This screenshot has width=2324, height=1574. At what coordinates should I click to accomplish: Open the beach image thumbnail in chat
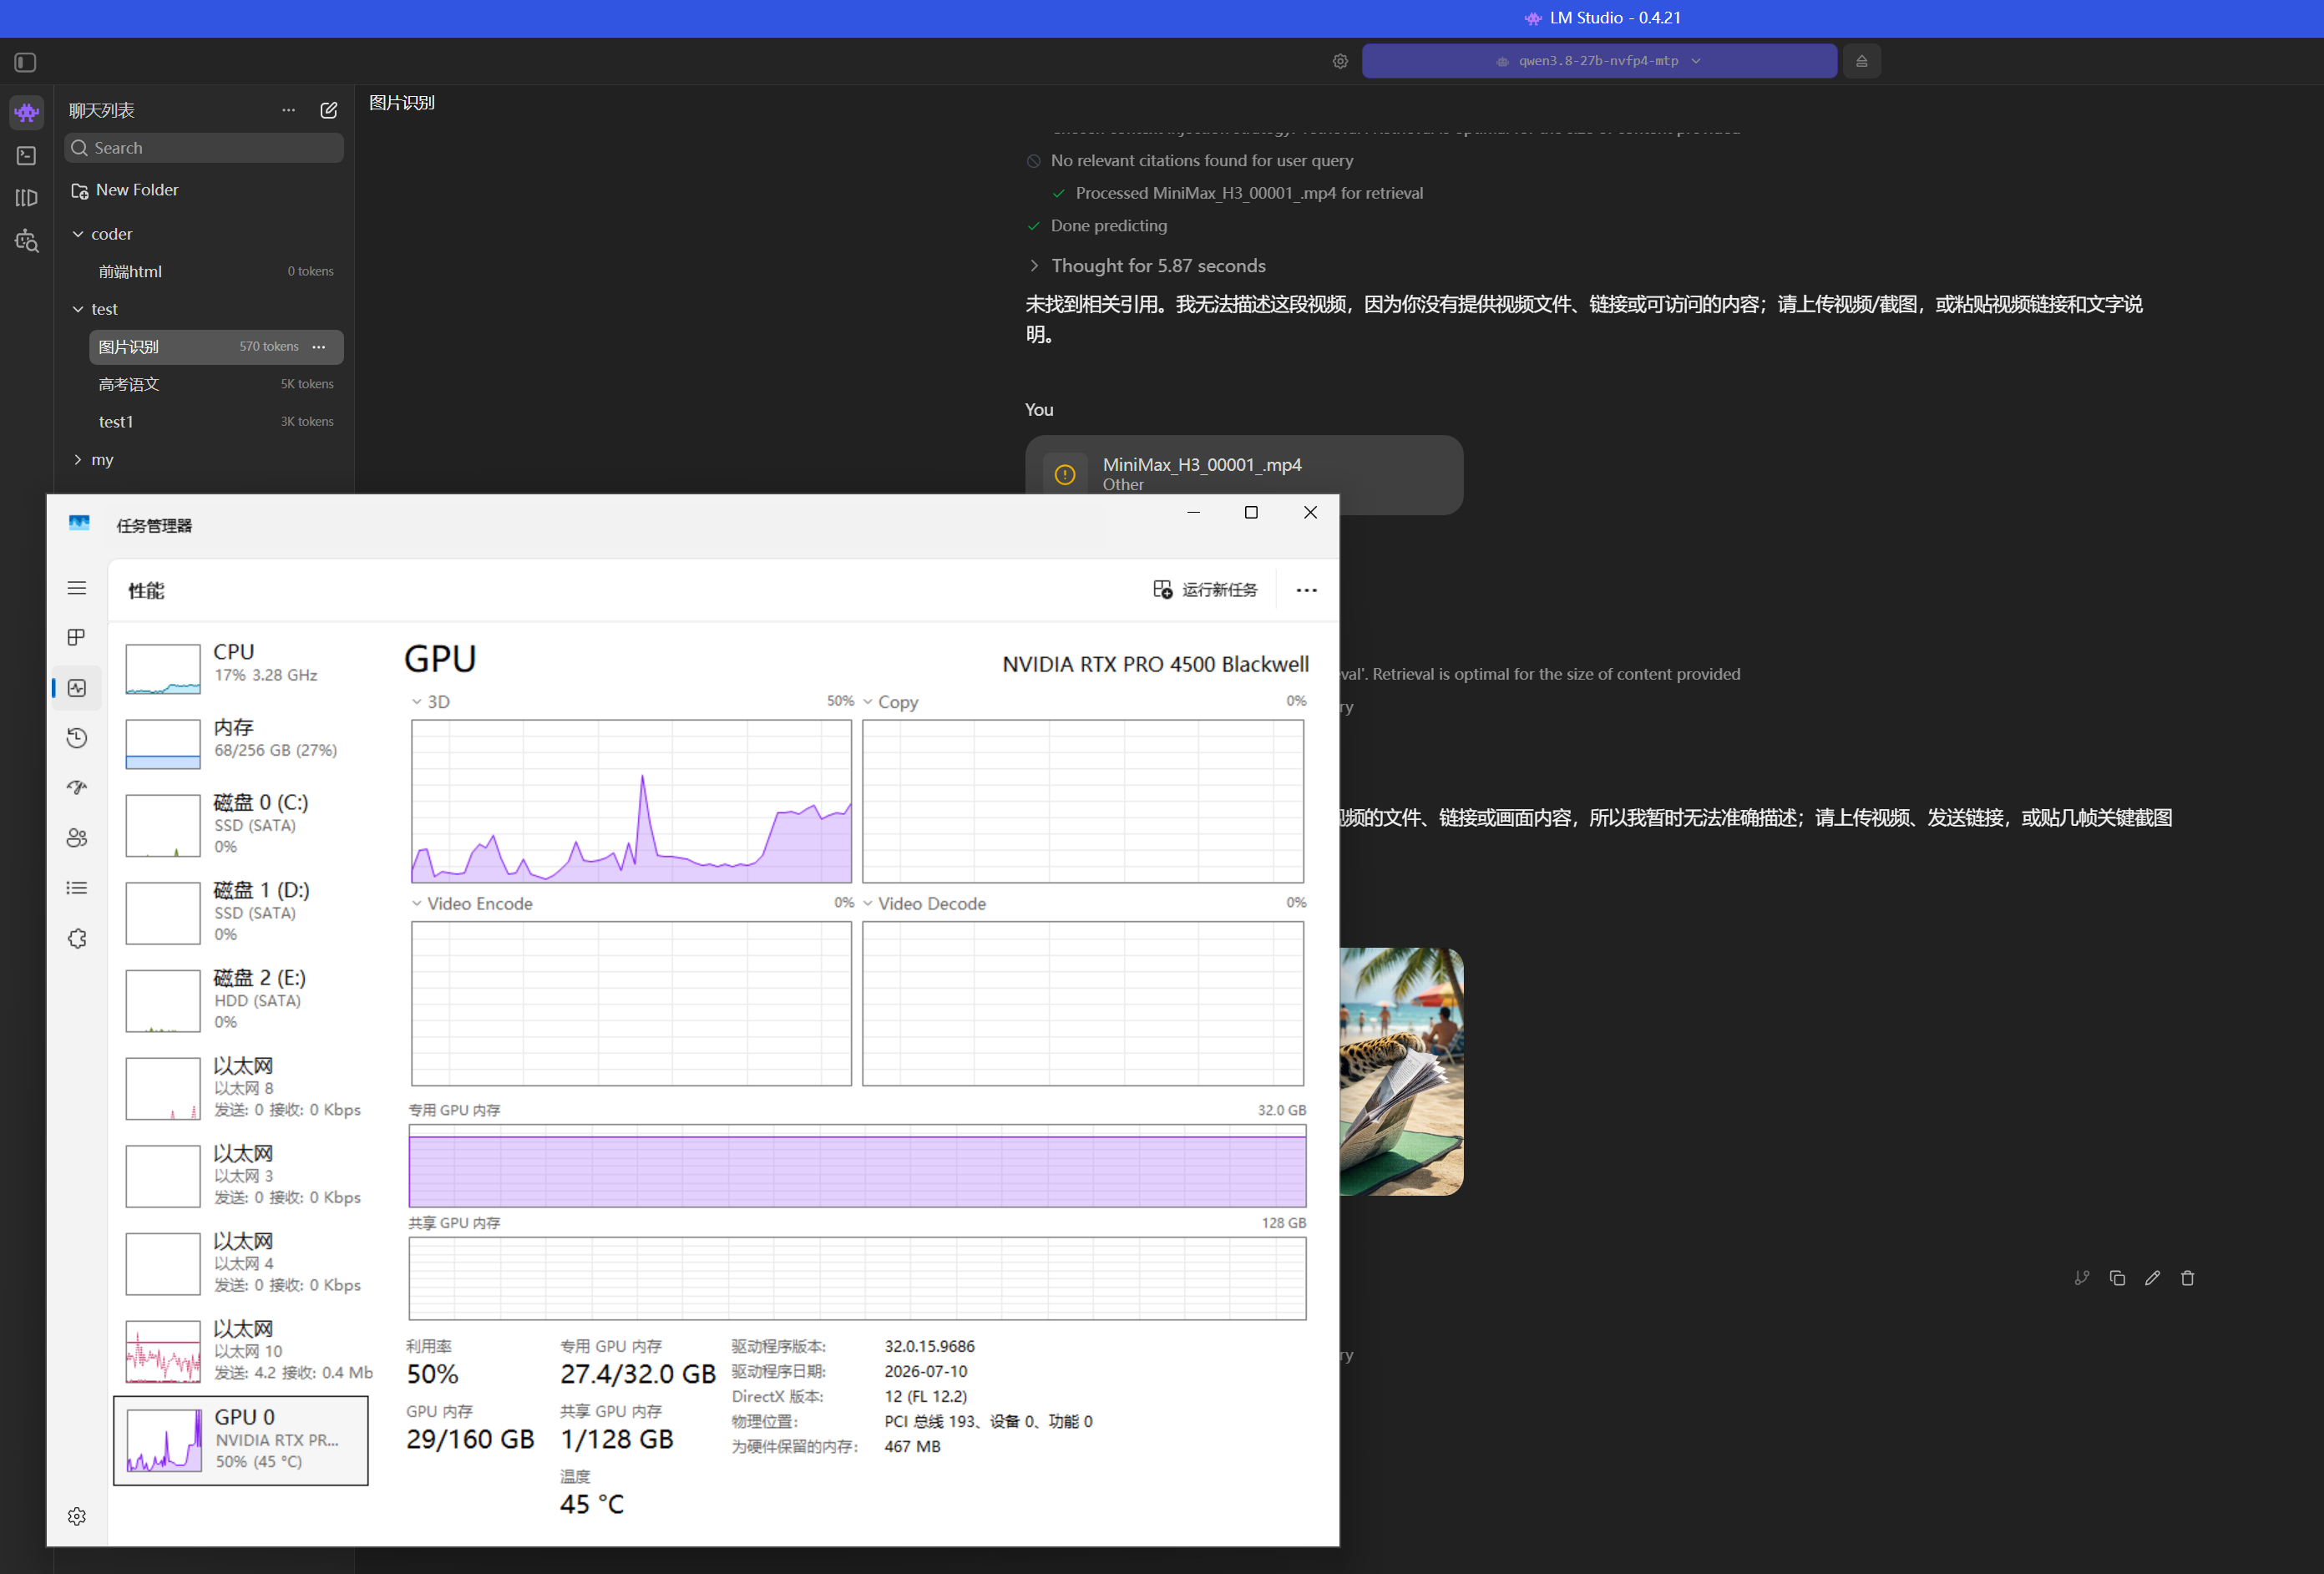coord(1401,1071)
